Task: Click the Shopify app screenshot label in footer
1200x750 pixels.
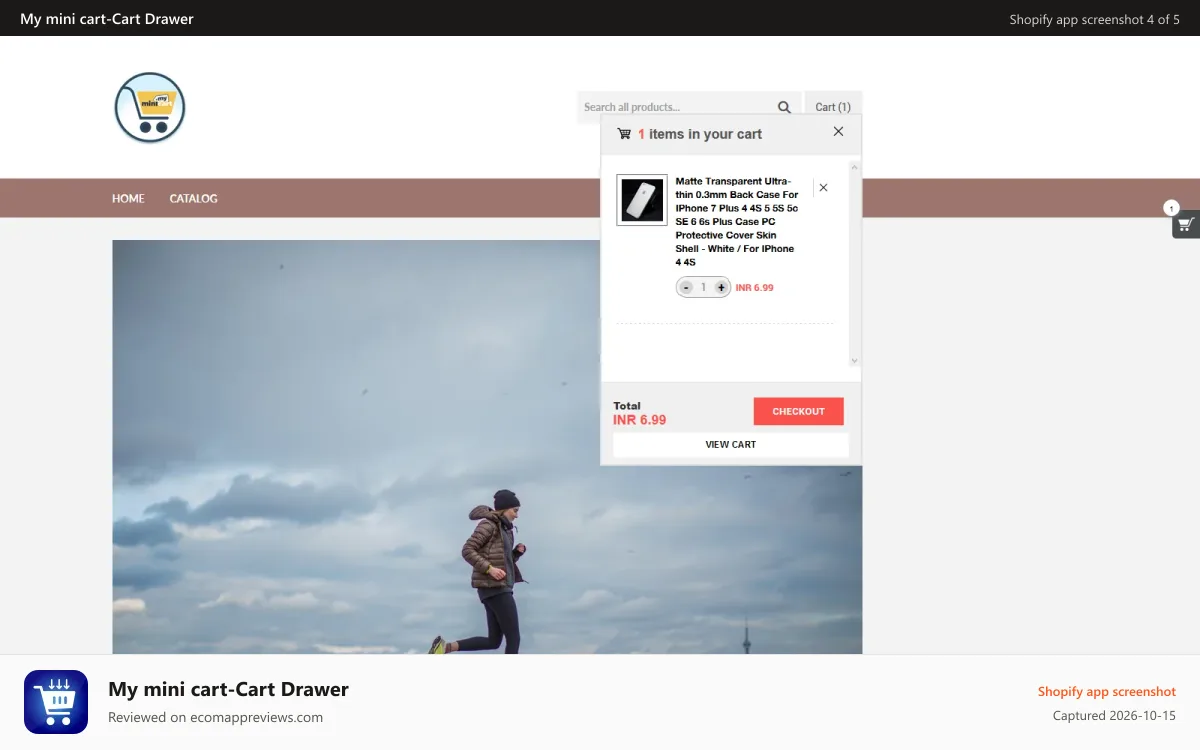Action: 1106,691
